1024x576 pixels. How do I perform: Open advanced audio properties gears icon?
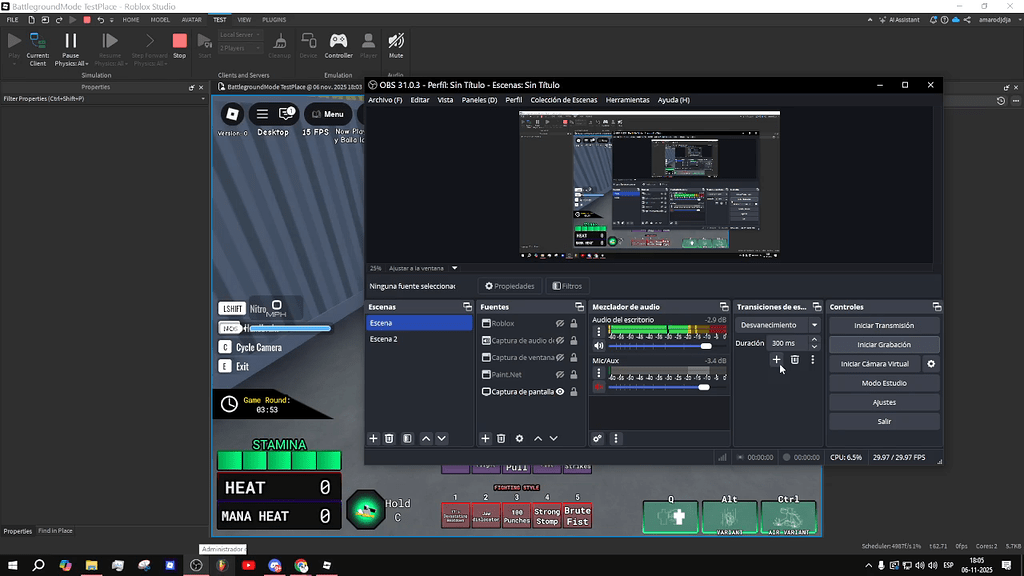coord(597,438)
